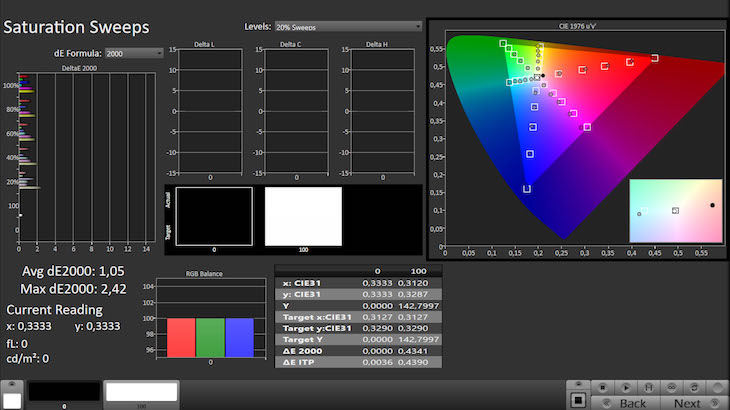Click the red bar in RGB Balance chart
The width and height of the screenshot is (730, 410).
point(182,336)
